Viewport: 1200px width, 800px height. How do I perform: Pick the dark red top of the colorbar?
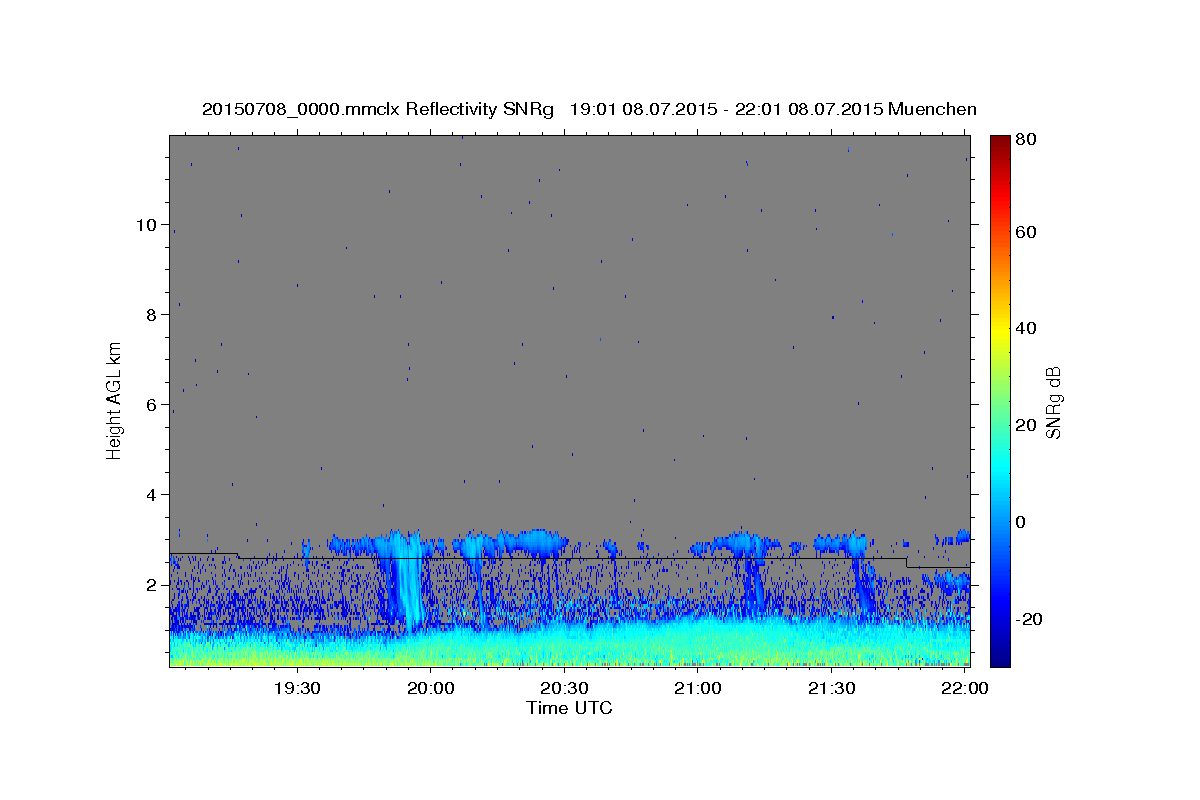pyautogui.click(x=1000, y=142)
